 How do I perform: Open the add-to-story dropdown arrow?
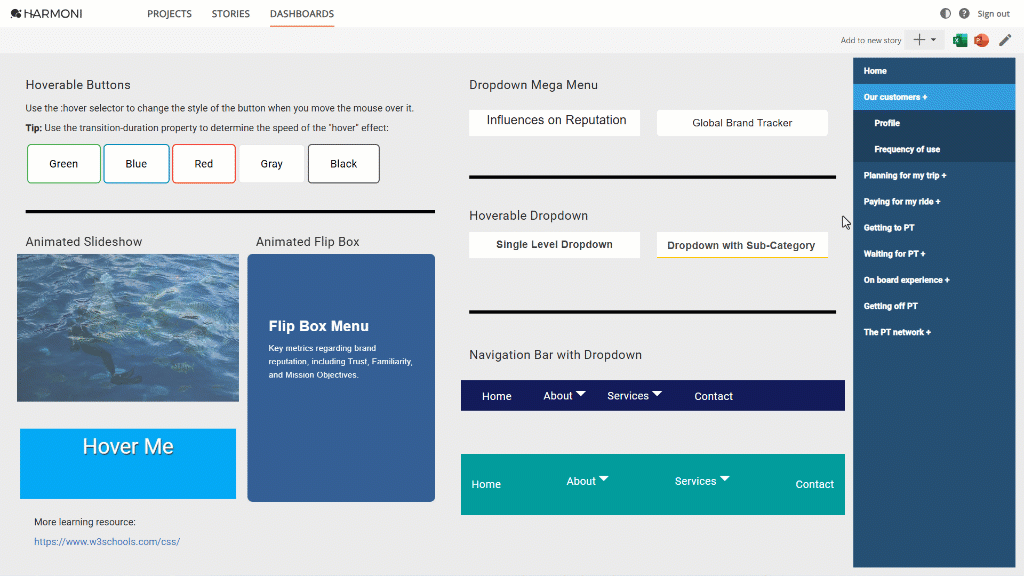coord(933,40)
